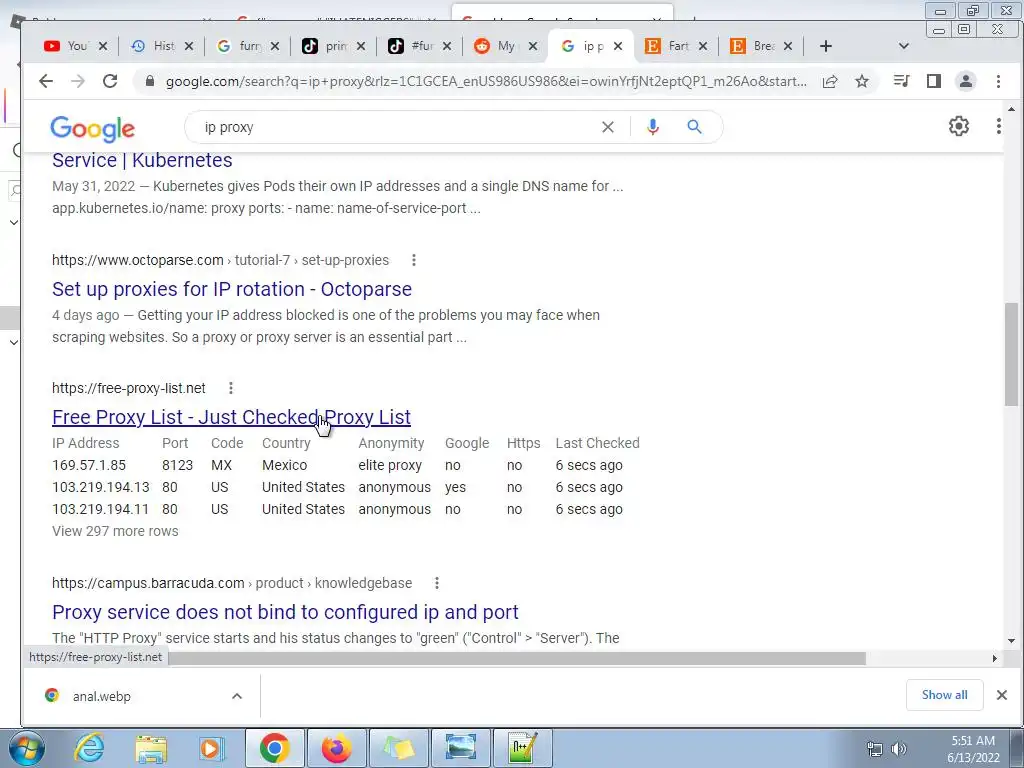This screenshot has height=768, width=1024.
Task: Open 'Service | Kubernetes' result
Action: pos(142,160)
